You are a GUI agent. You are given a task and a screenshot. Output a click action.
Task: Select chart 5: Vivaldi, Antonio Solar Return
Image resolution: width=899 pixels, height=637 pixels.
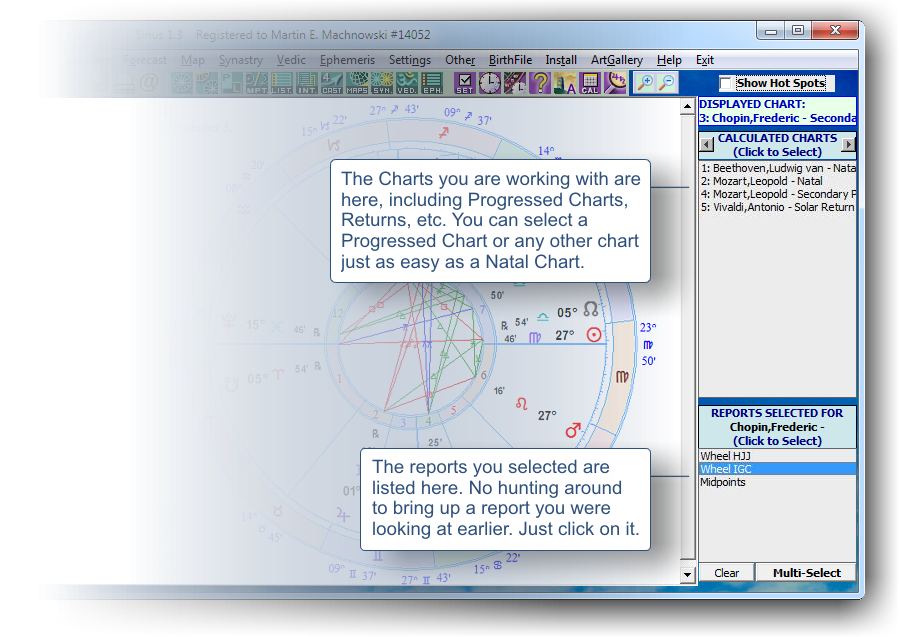(x=778, y=207)
